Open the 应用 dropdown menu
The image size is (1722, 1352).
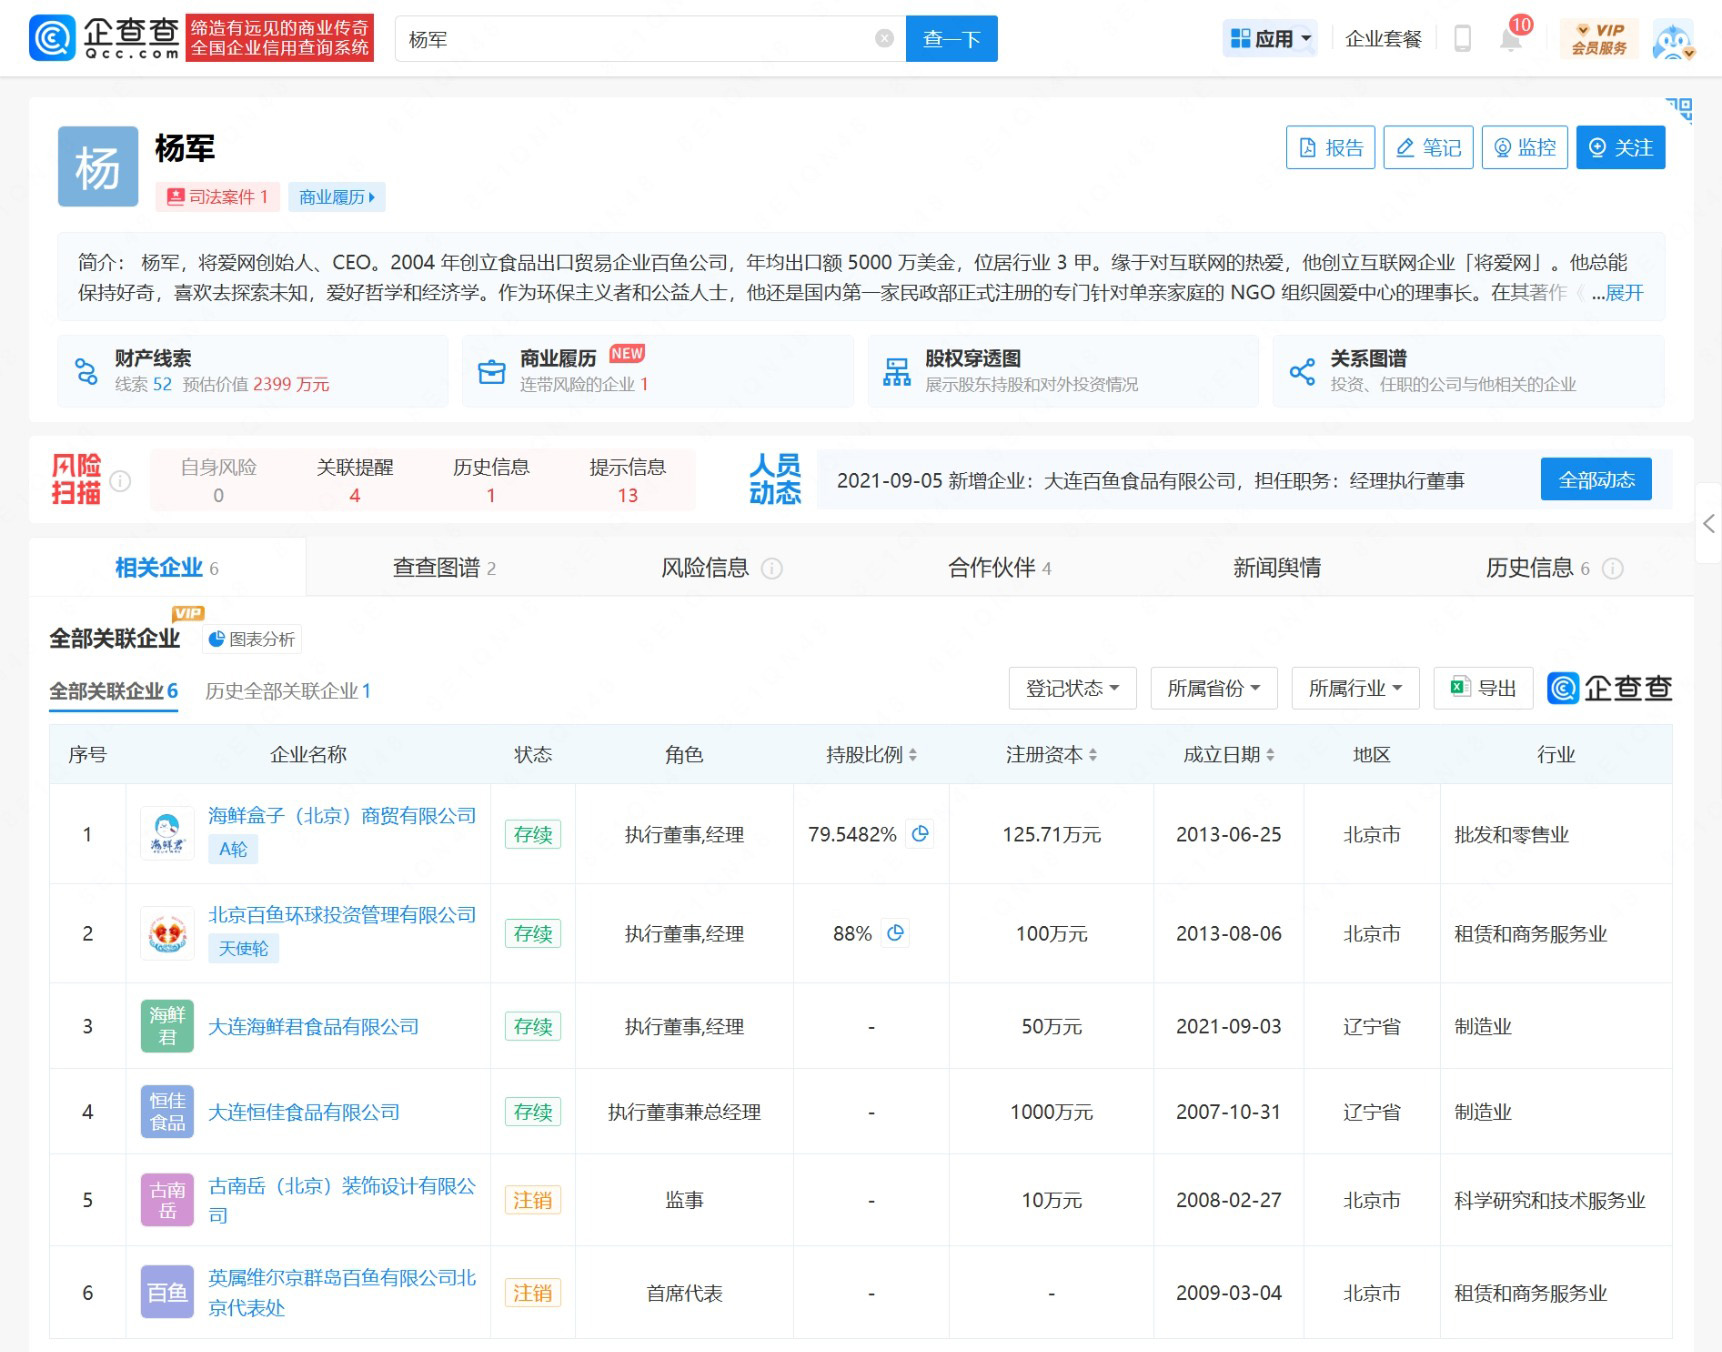click(1270, 39)
